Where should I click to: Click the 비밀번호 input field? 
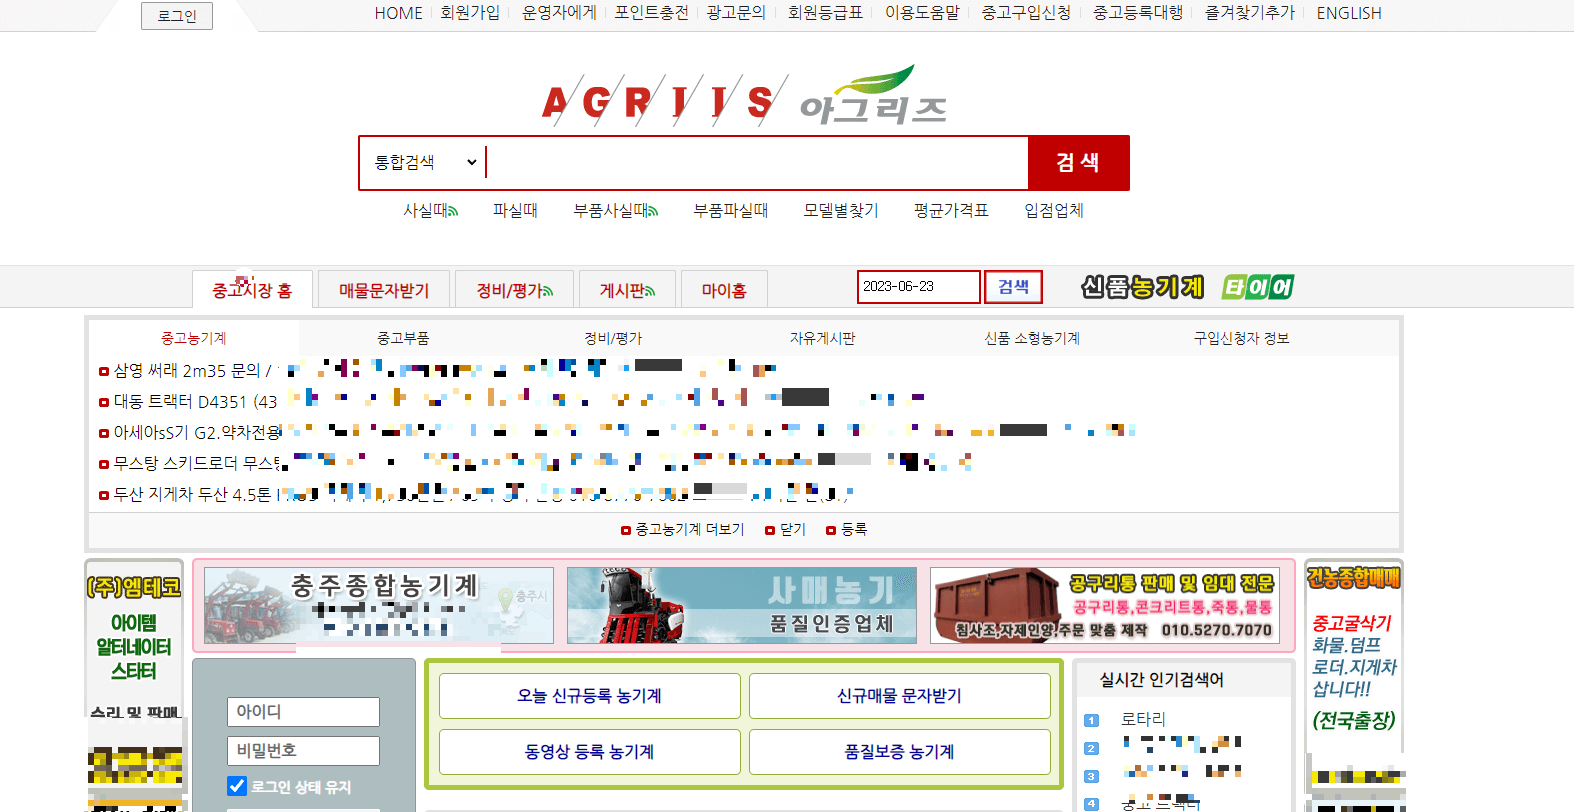pos(303,751)
